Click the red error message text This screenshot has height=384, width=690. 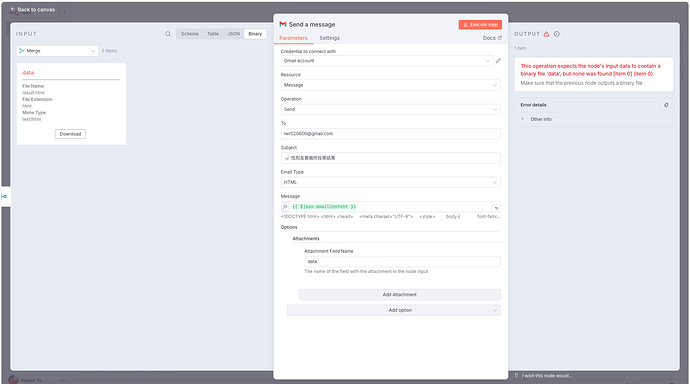coord(591,70)
